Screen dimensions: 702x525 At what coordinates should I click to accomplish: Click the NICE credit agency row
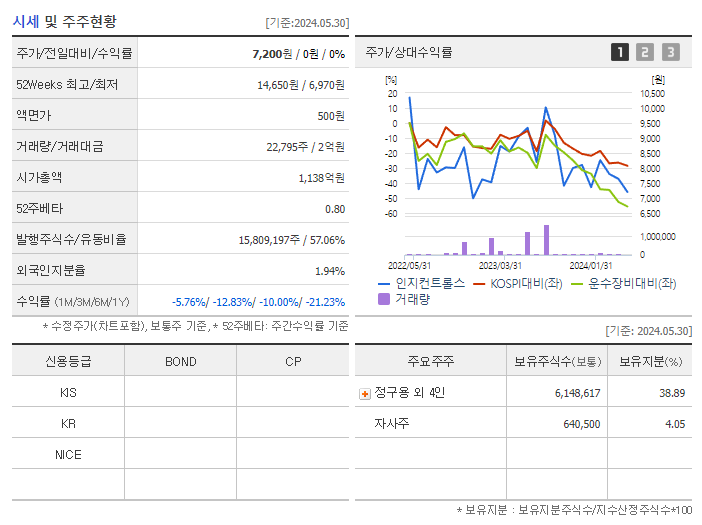coord(68,455)
